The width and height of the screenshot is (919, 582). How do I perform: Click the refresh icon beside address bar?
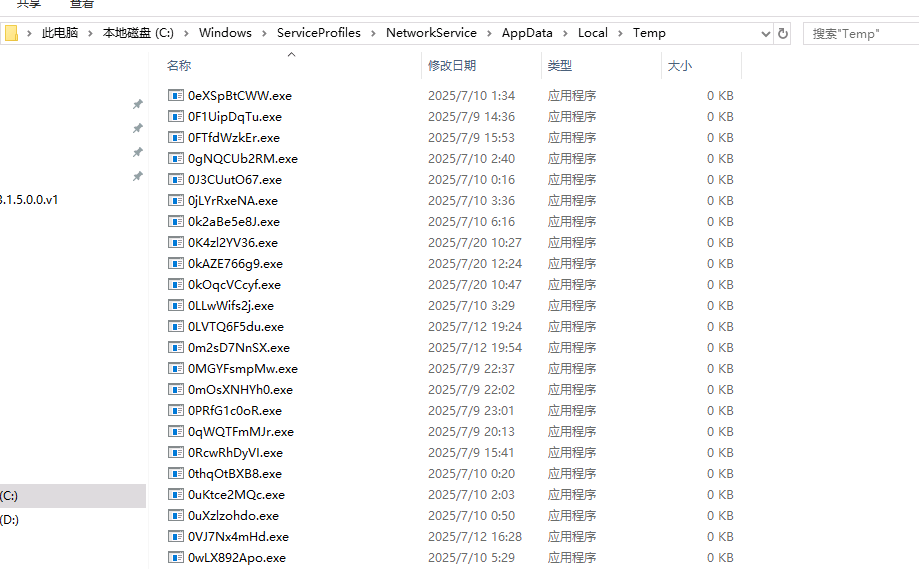click(x=782, y=33)
